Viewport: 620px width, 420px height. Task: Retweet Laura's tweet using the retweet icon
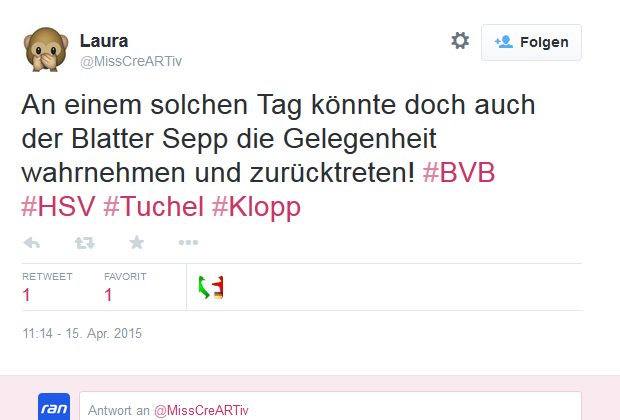coord(85,242)
